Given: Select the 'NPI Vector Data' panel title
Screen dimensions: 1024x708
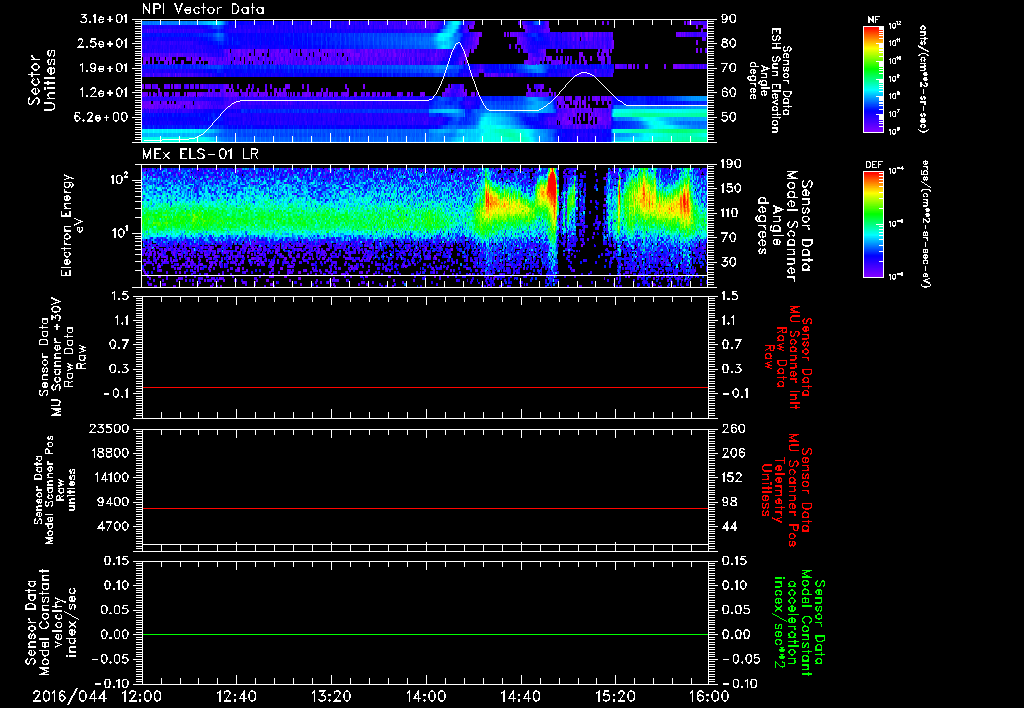Looking at the screenshot, I should 203,9.
